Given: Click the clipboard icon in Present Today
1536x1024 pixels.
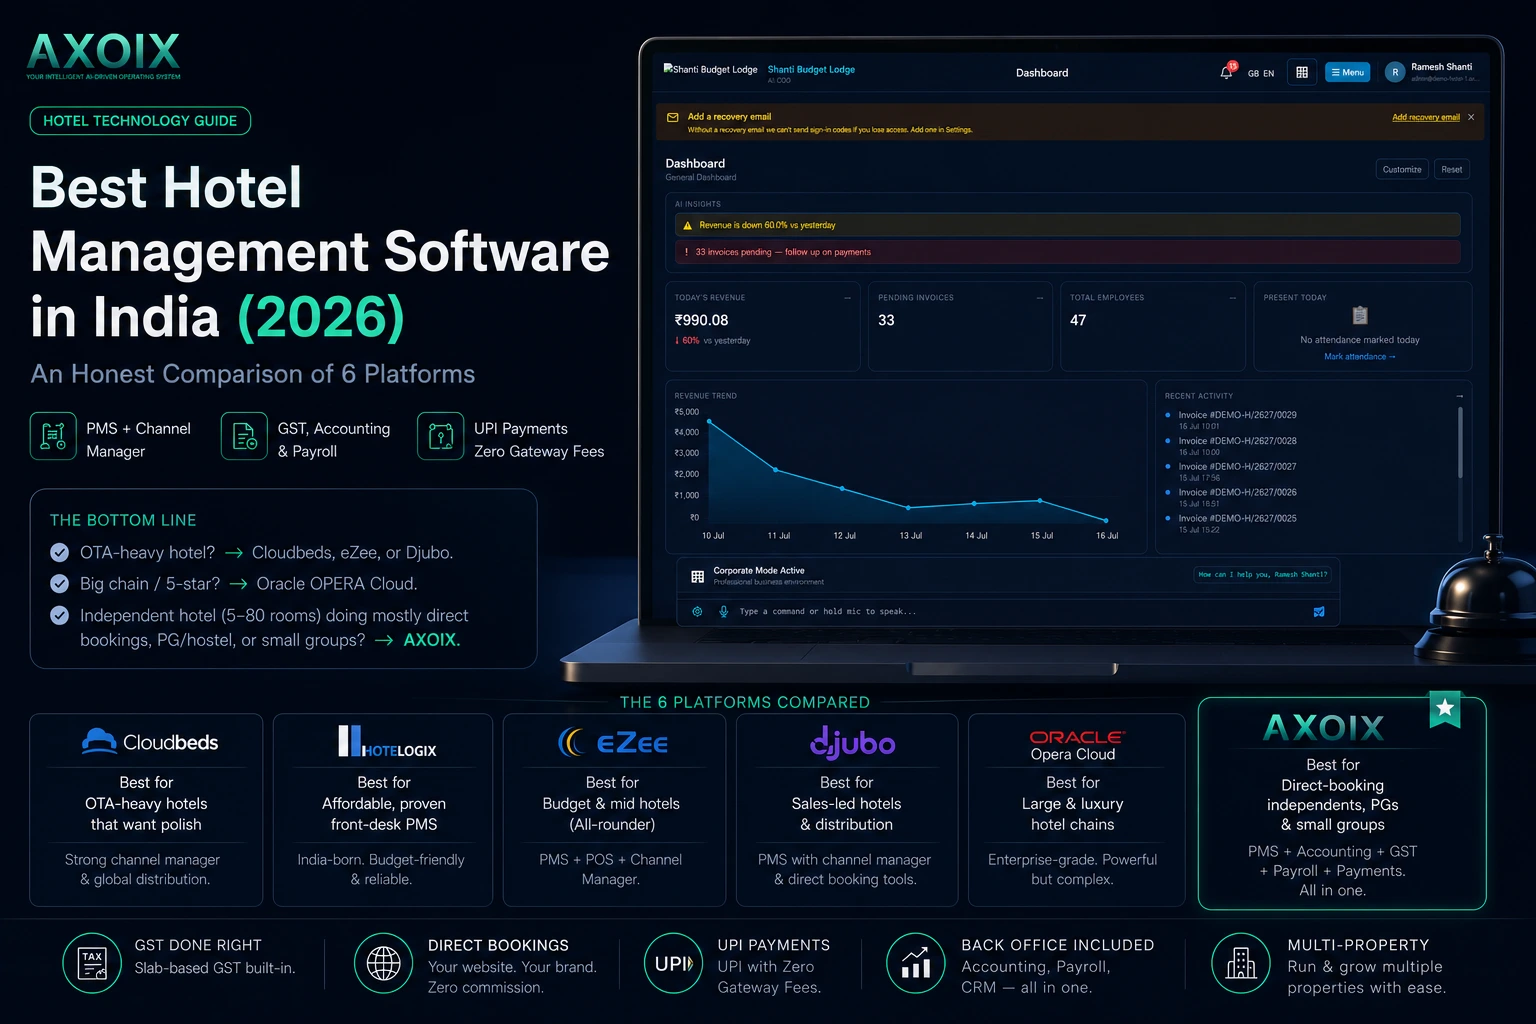Looking at the screenshot, I should click(x=1360, y=315).
